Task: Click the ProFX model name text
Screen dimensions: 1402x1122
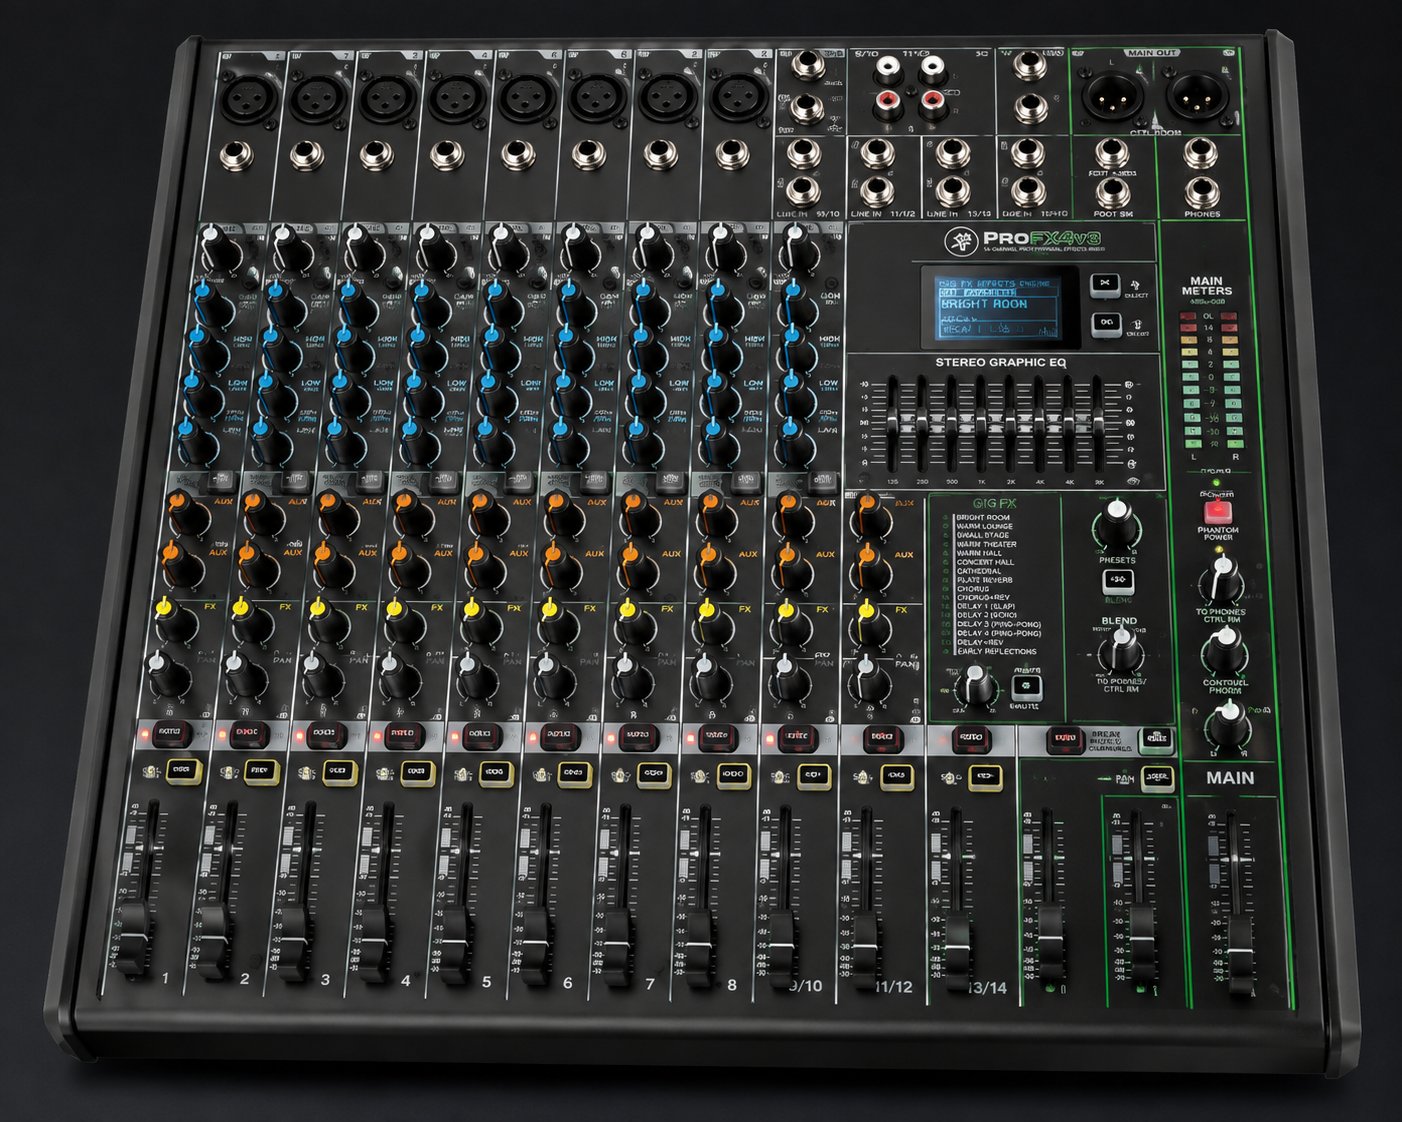Action: (1041, 239)
